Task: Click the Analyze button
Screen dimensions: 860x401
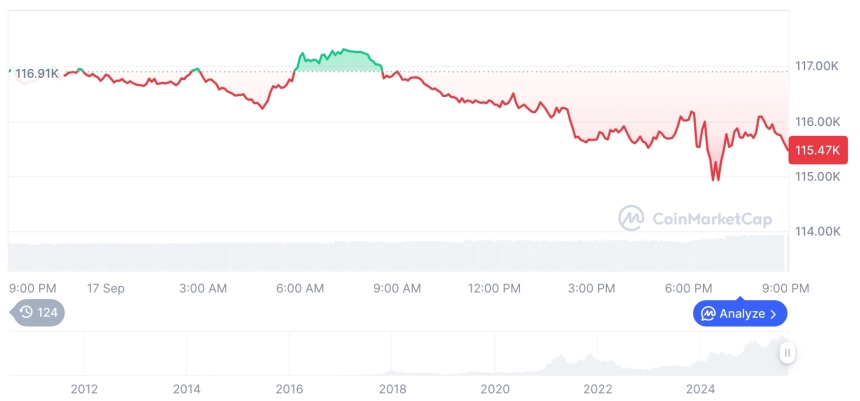Action: coord(740,314)
